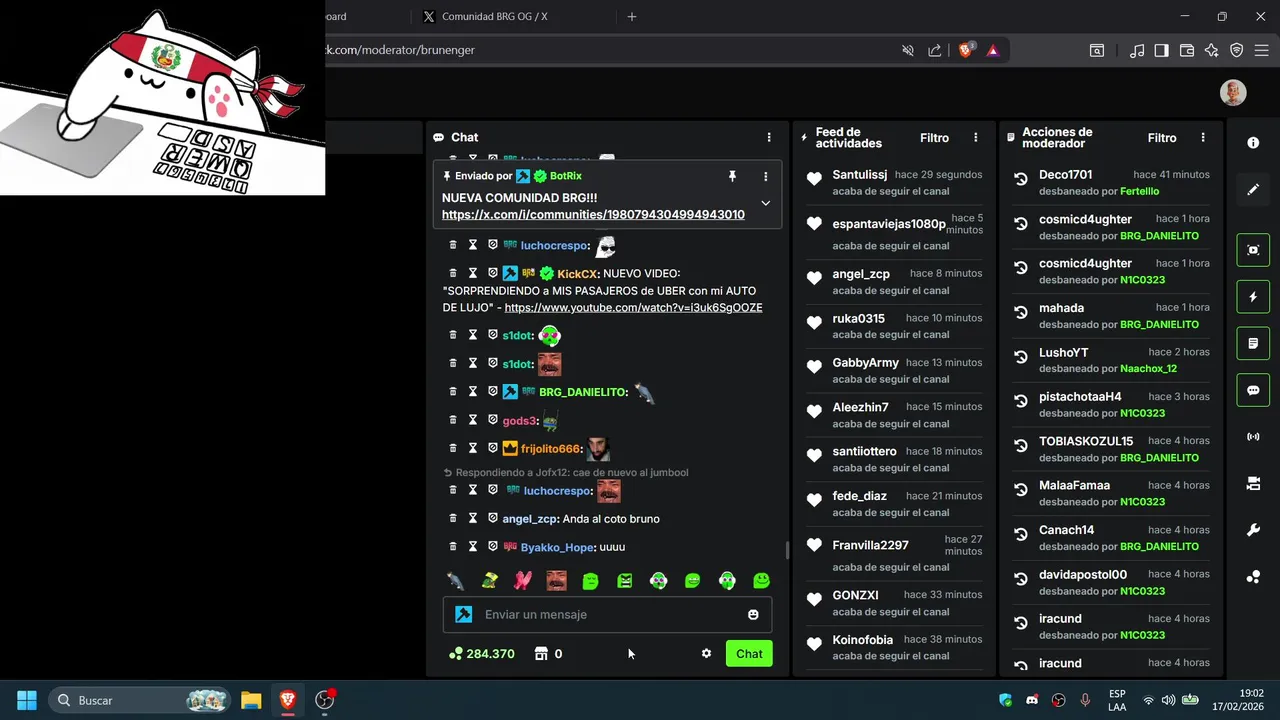Viewport: 1280px width, 720px height.
Task: Click cosmicd4ughter unbanned by N1C0323
Action: click(x=1085, y=263)
